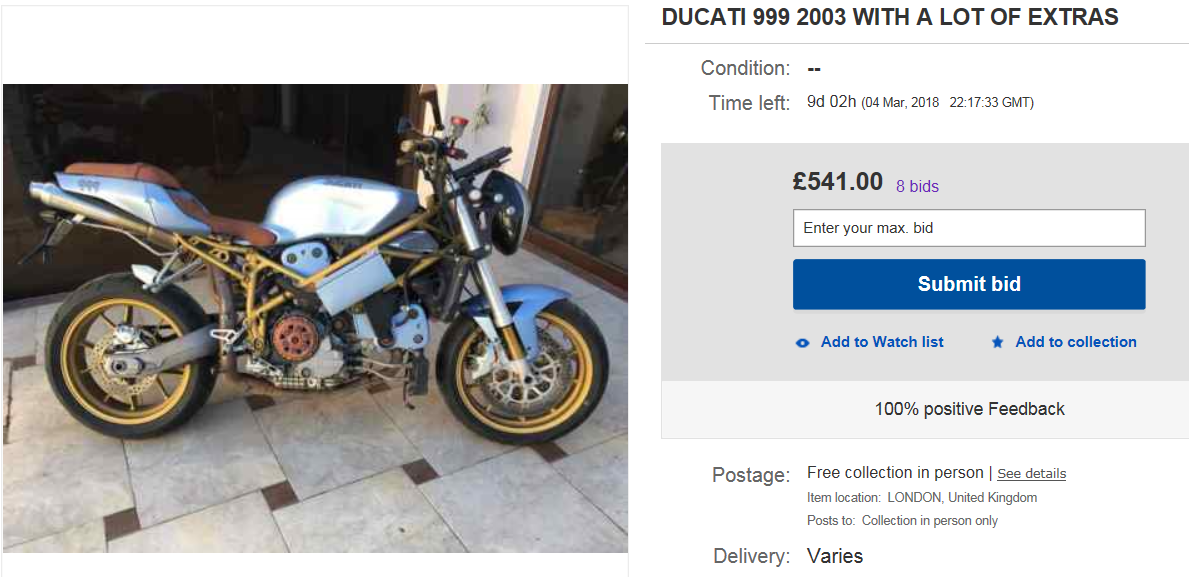
Task: Click the Ducati 999 2003 listing title
Action: pyautogui.click(x=890, y=17)
